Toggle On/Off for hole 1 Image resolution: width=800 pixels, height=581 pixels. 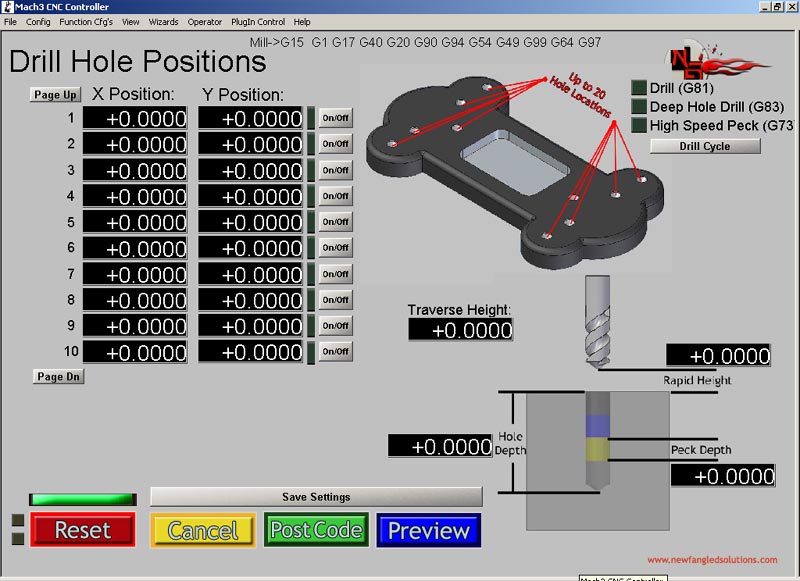point(335,118)
